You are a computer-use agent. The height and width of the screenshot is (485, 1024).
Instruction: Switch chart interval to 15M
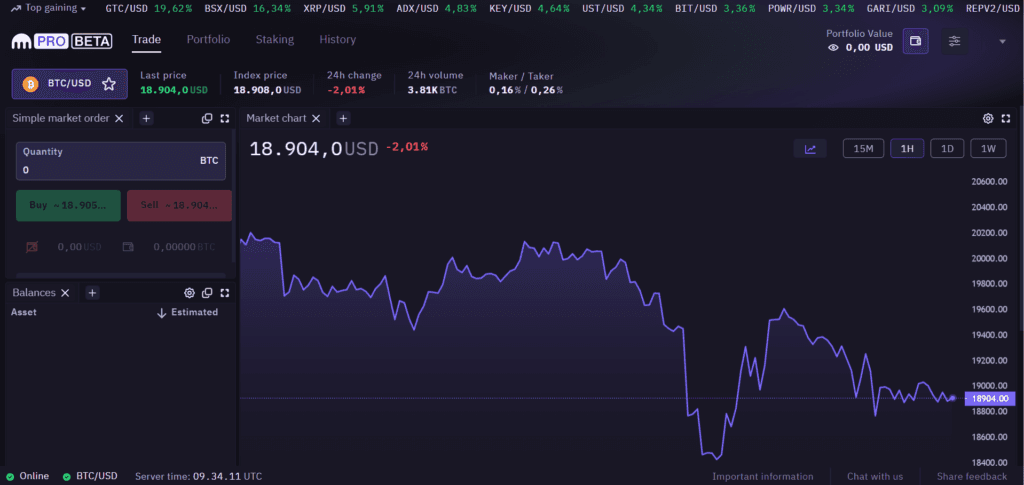863,149
